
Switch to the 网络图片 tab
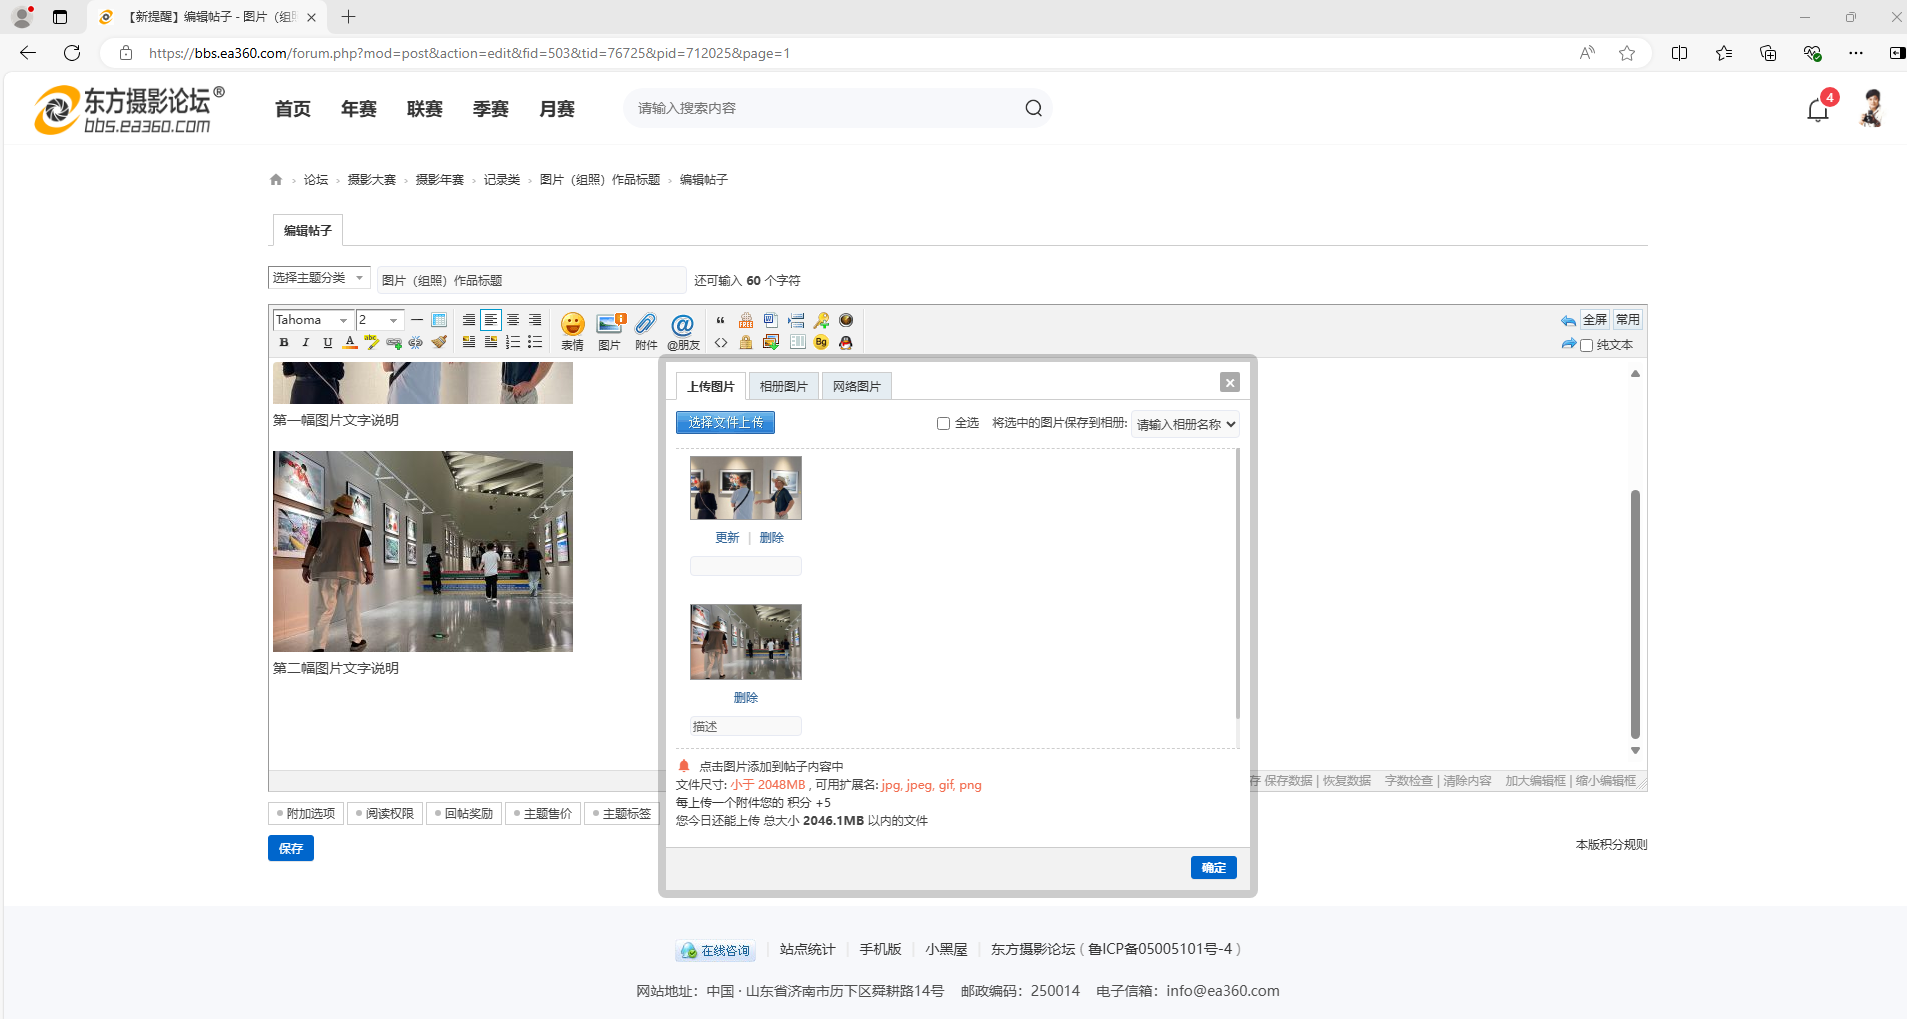856,387
